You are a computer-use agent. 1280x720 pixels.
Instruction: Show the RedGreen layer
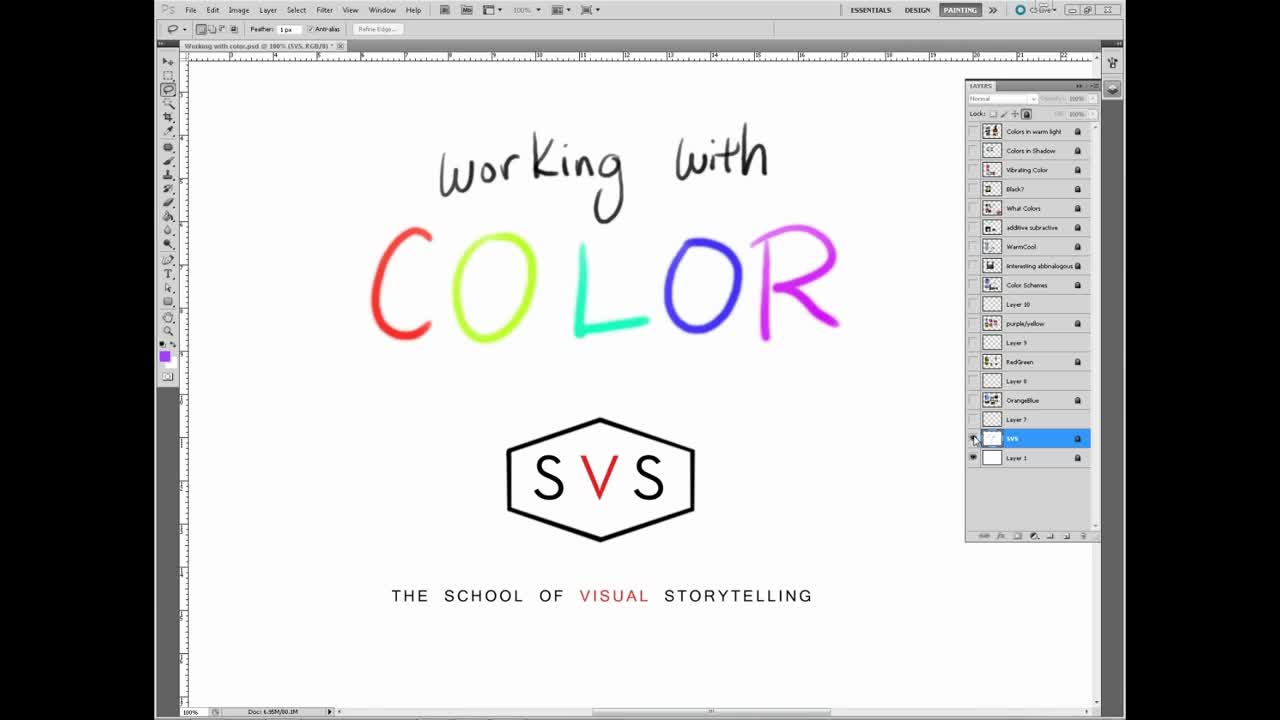(x=973, y=362)
